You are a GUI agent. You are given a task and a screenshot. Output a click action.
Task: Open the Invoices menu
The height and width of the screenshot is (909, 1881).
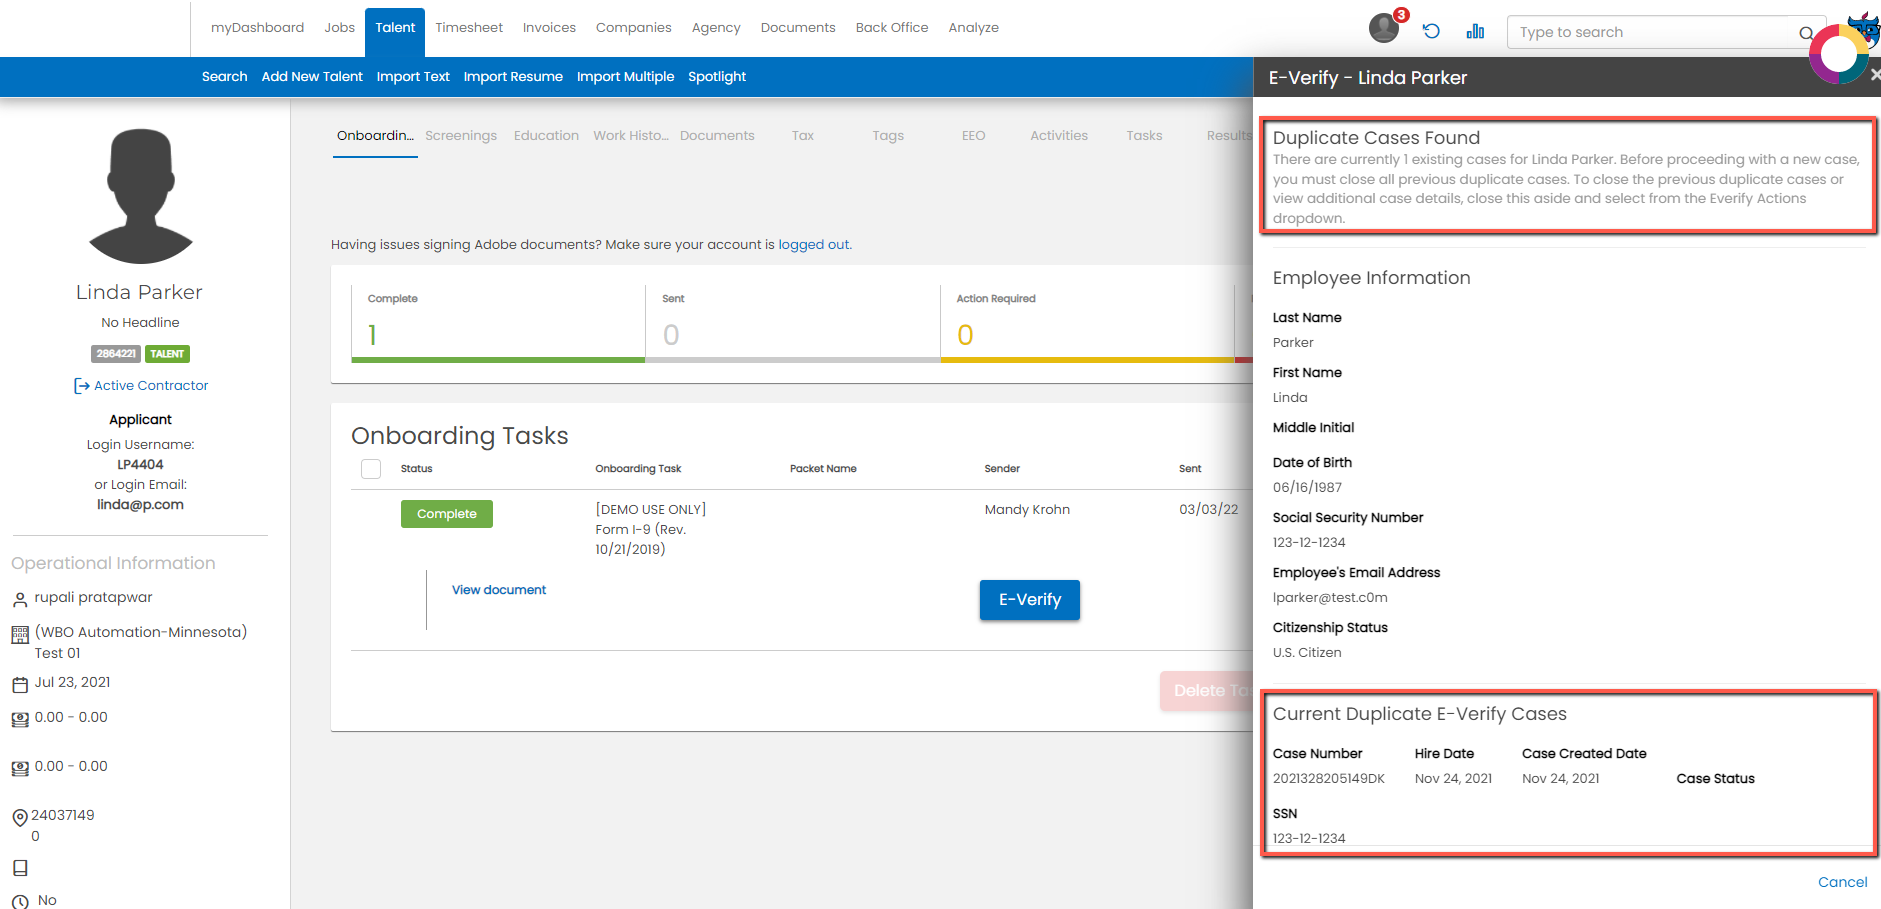coord(549,28)
